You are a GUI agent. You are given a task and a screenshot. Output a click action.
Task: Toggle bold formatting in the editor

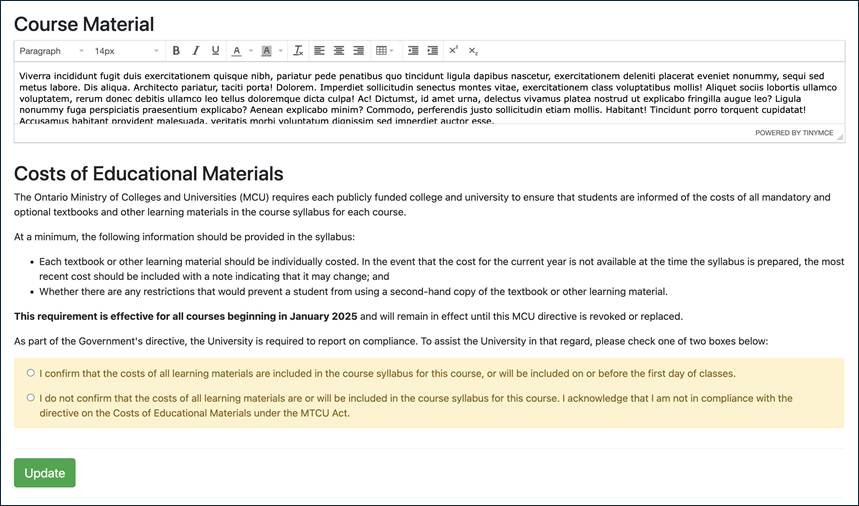[x=176, y=51]
